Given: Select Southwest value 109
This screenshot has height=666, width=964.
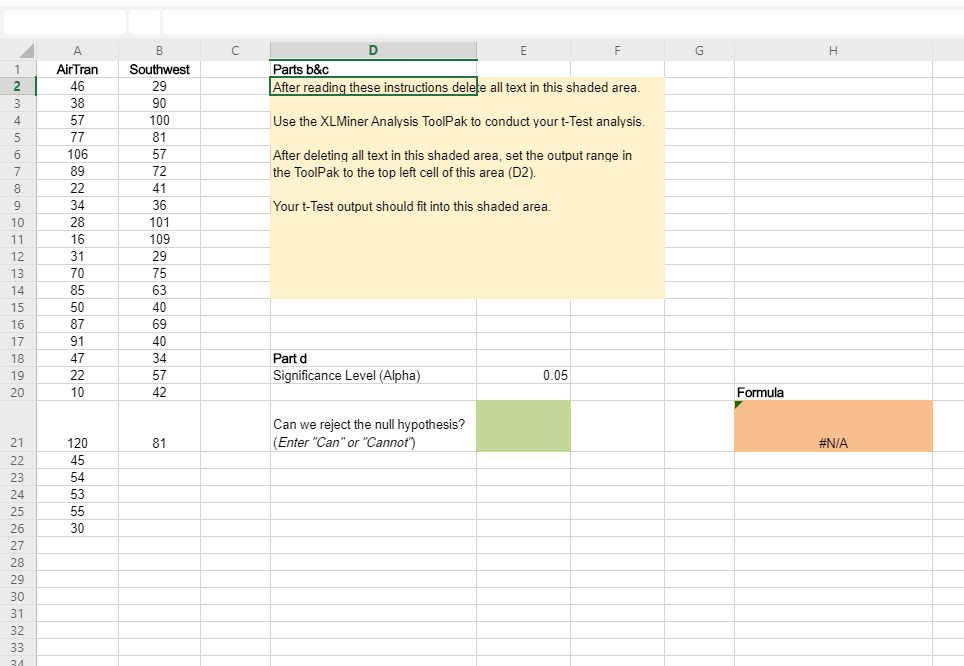Looking at the screenshot, I should (159, 239).
